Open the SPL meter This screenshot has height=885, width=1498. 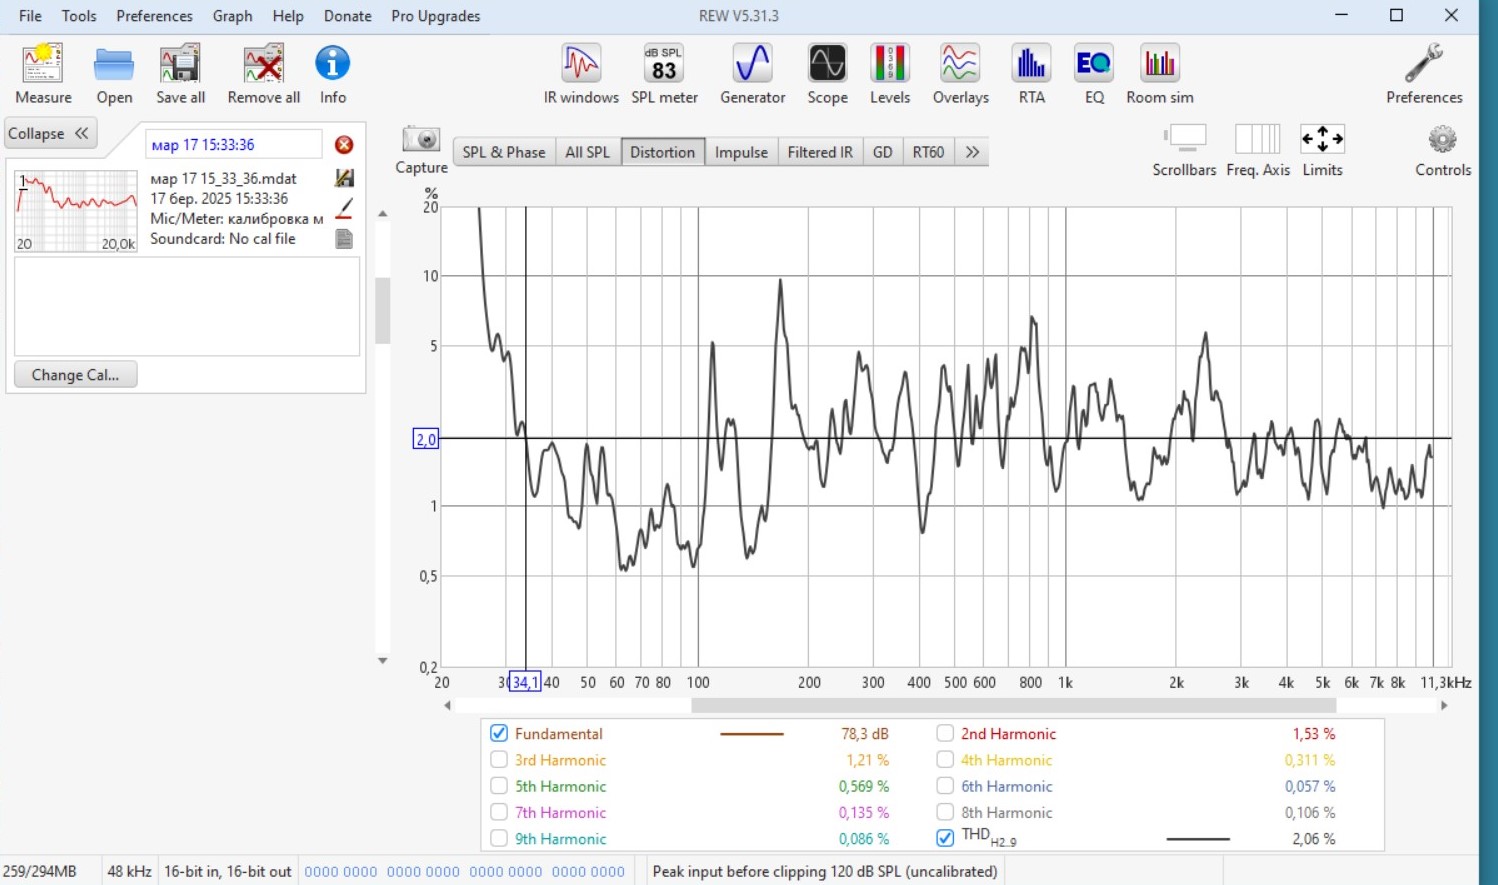pyautogui.click(x=664, y=64)
